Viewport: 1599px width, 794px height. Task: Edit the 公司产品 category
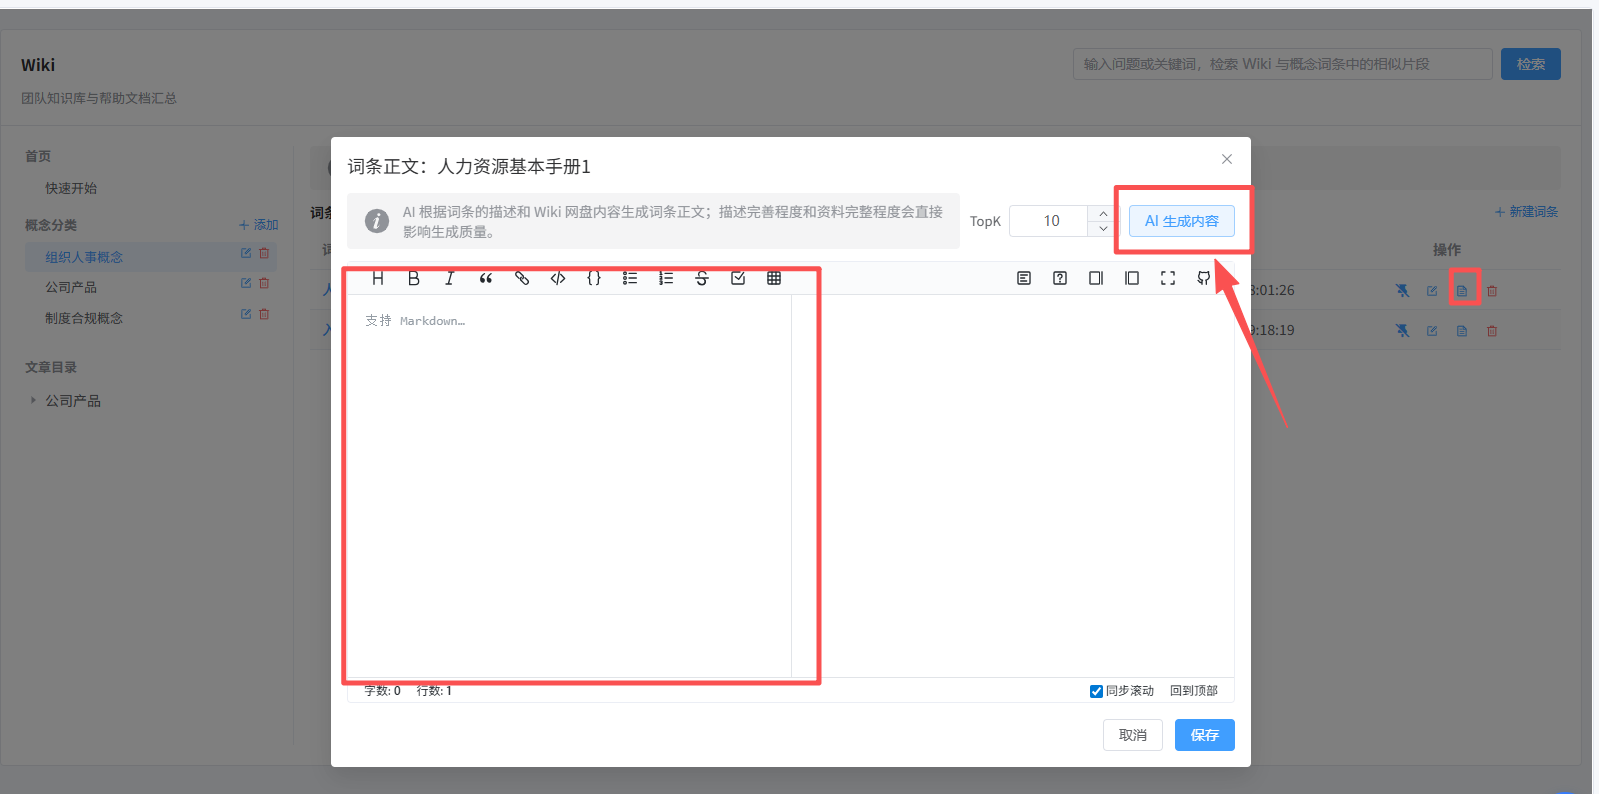click(x=246, y=284)
